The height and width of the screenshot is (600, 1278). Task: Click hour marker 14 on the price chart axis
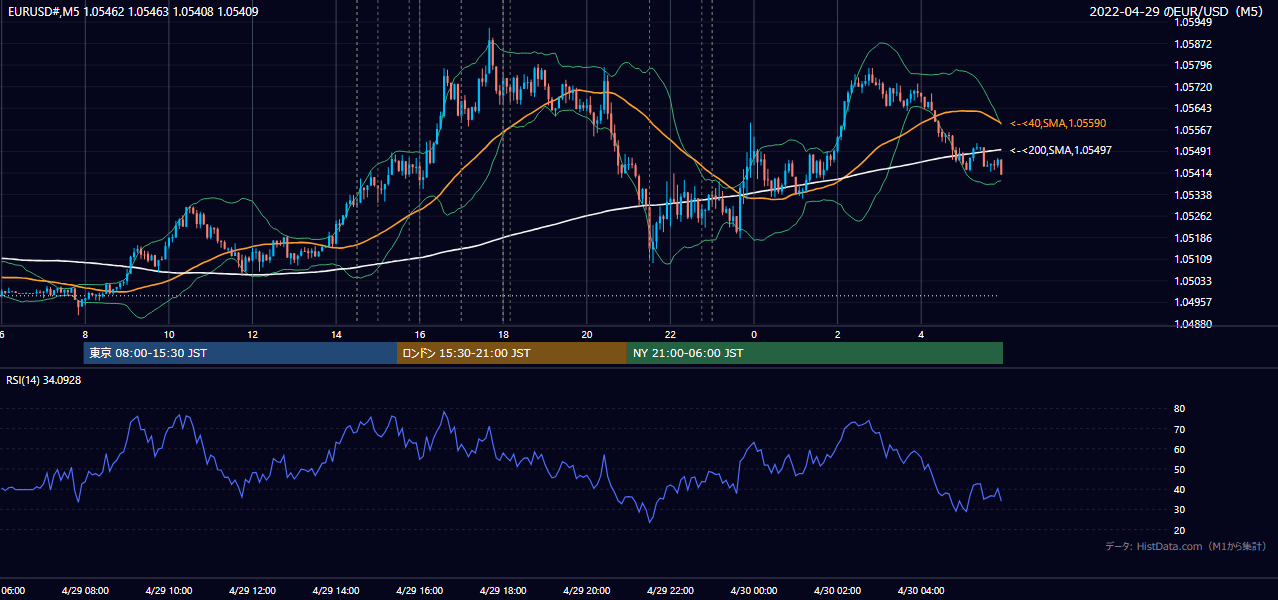[336, 334]
